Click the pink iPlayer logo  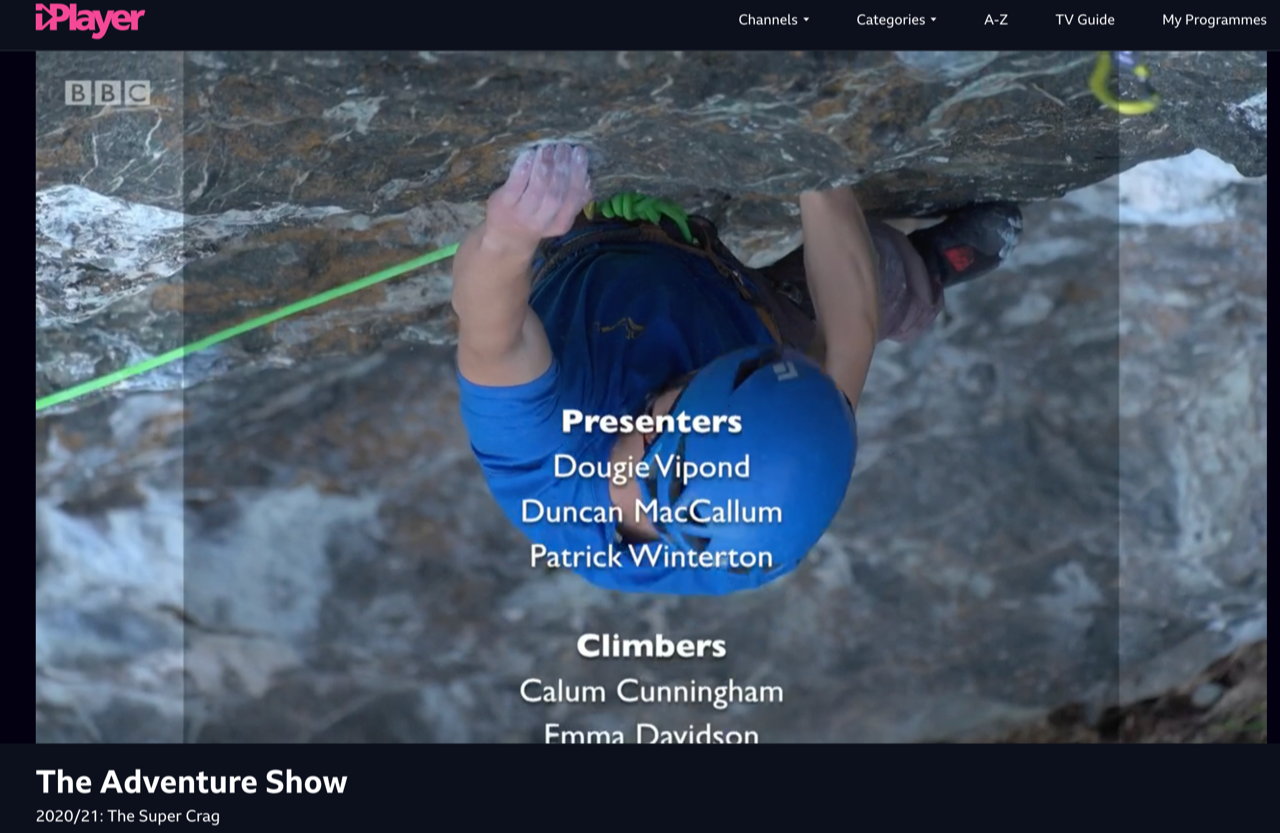(90, 19)
